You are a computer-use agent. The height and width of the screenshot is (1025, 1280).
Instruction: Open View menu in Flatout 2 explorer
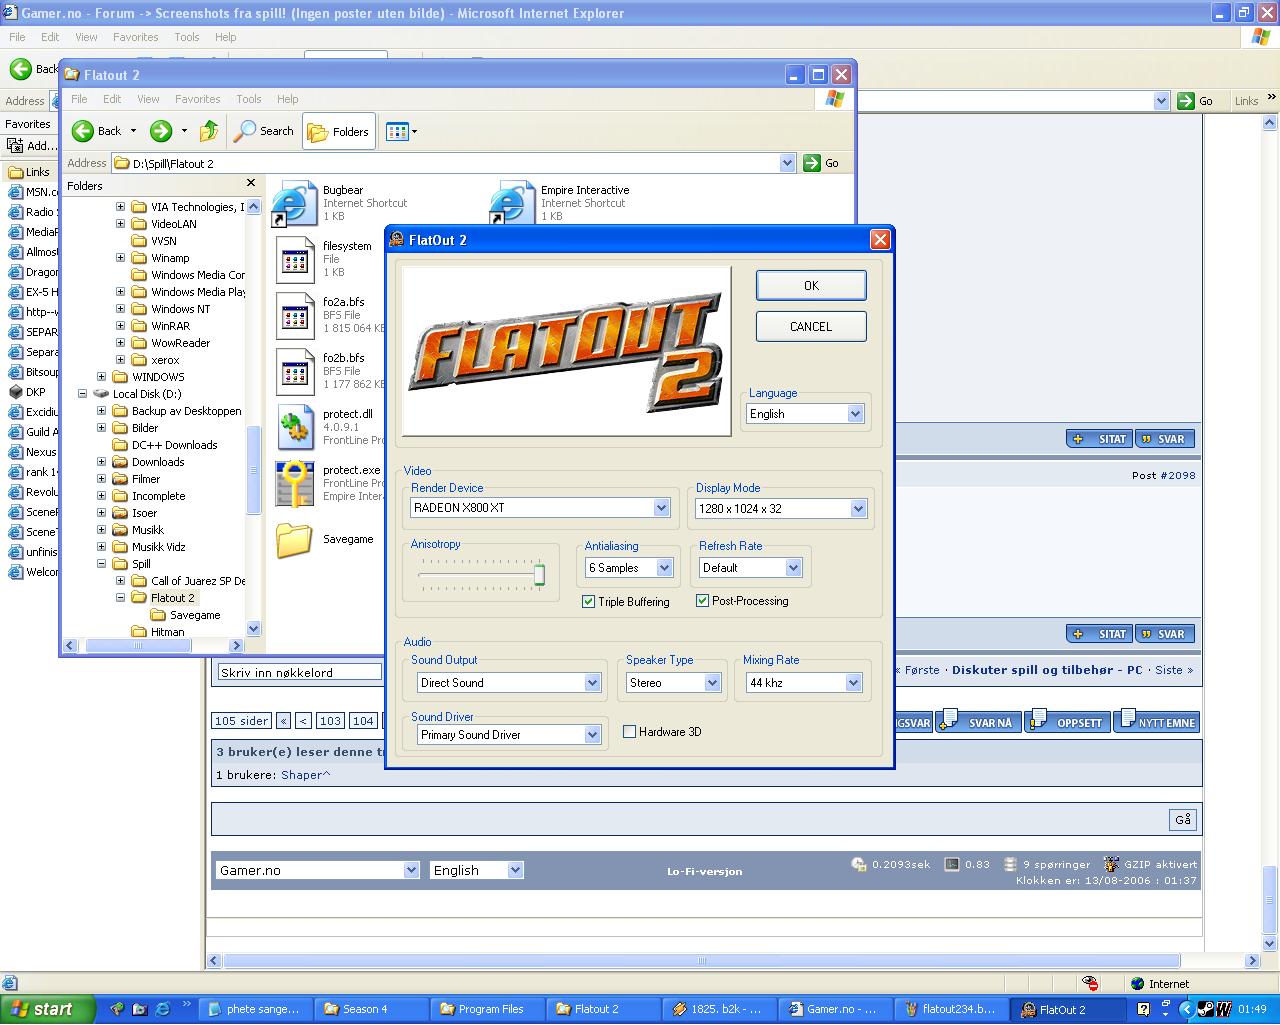[148, 99]
